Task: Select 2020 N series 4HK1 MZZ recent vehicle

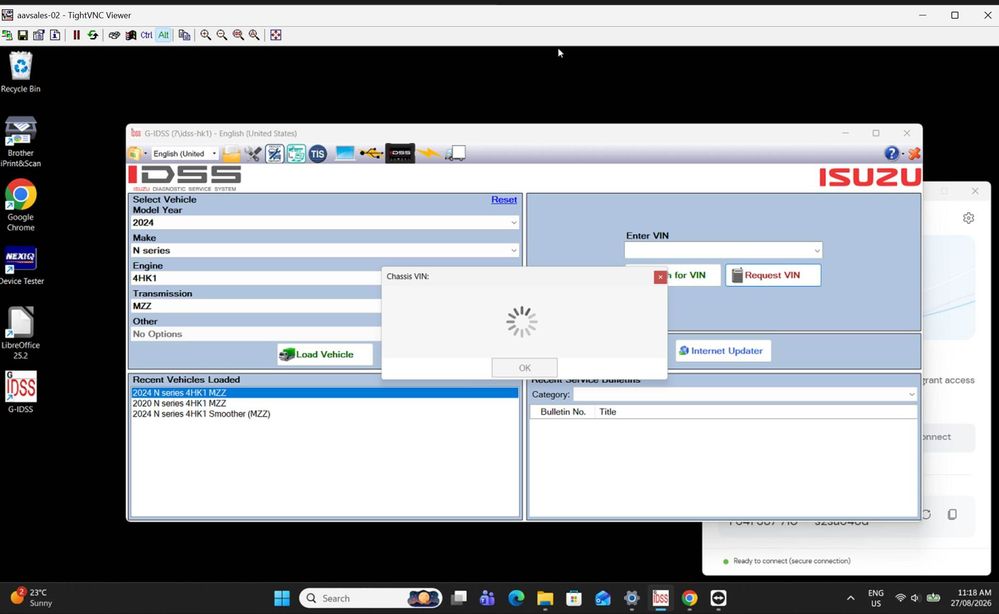Action: click(x=325, y=403)
